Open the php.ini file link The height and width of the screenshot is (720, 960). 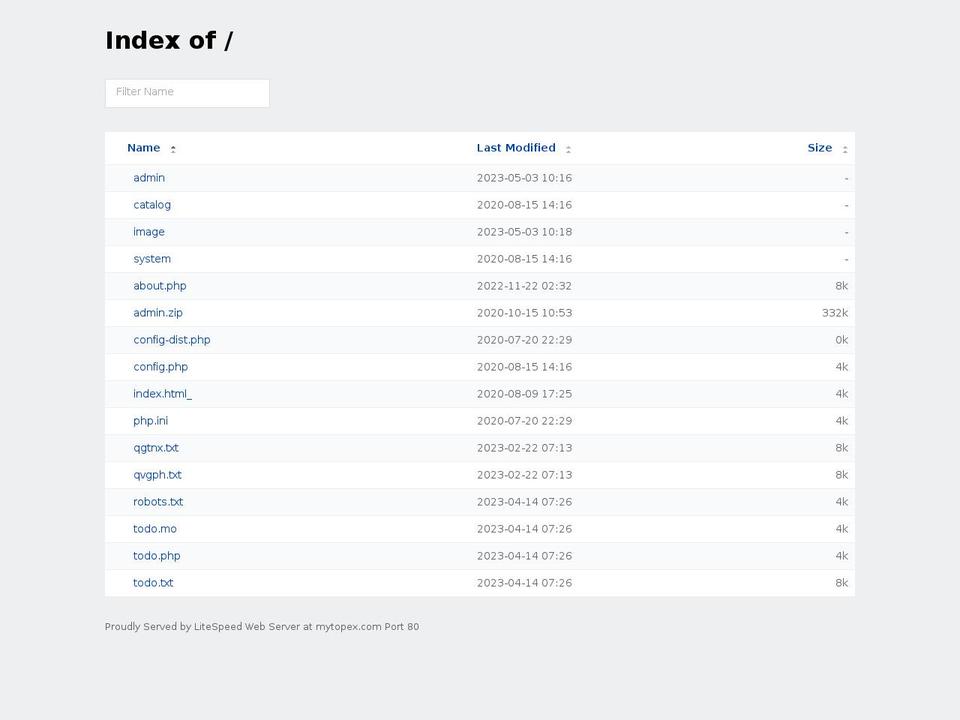tap(151, 420)
